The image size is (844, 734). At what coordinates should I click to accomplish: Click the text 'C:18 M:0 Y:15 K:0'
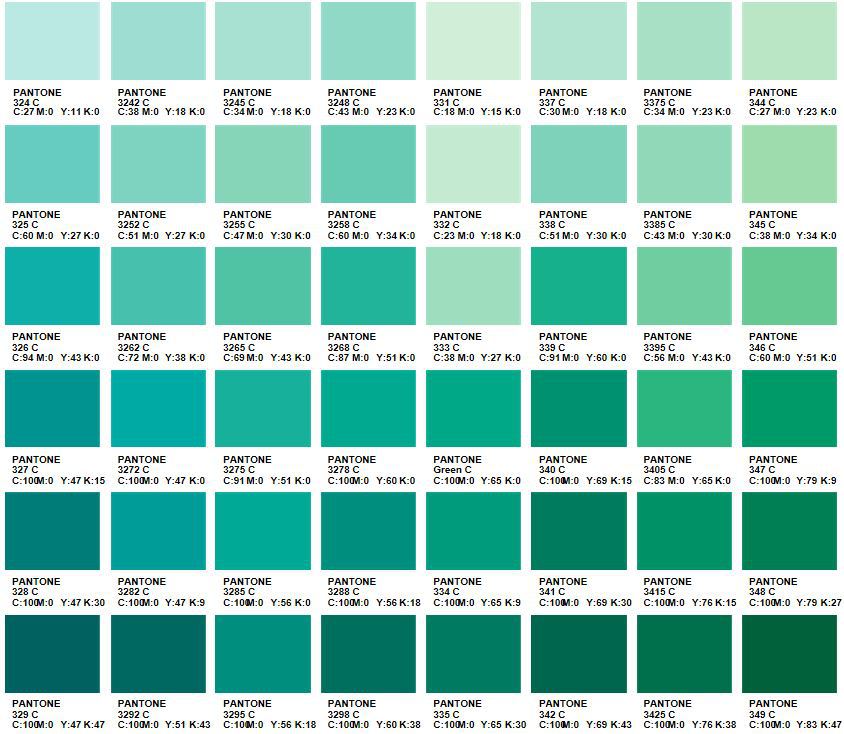[477, 112]
